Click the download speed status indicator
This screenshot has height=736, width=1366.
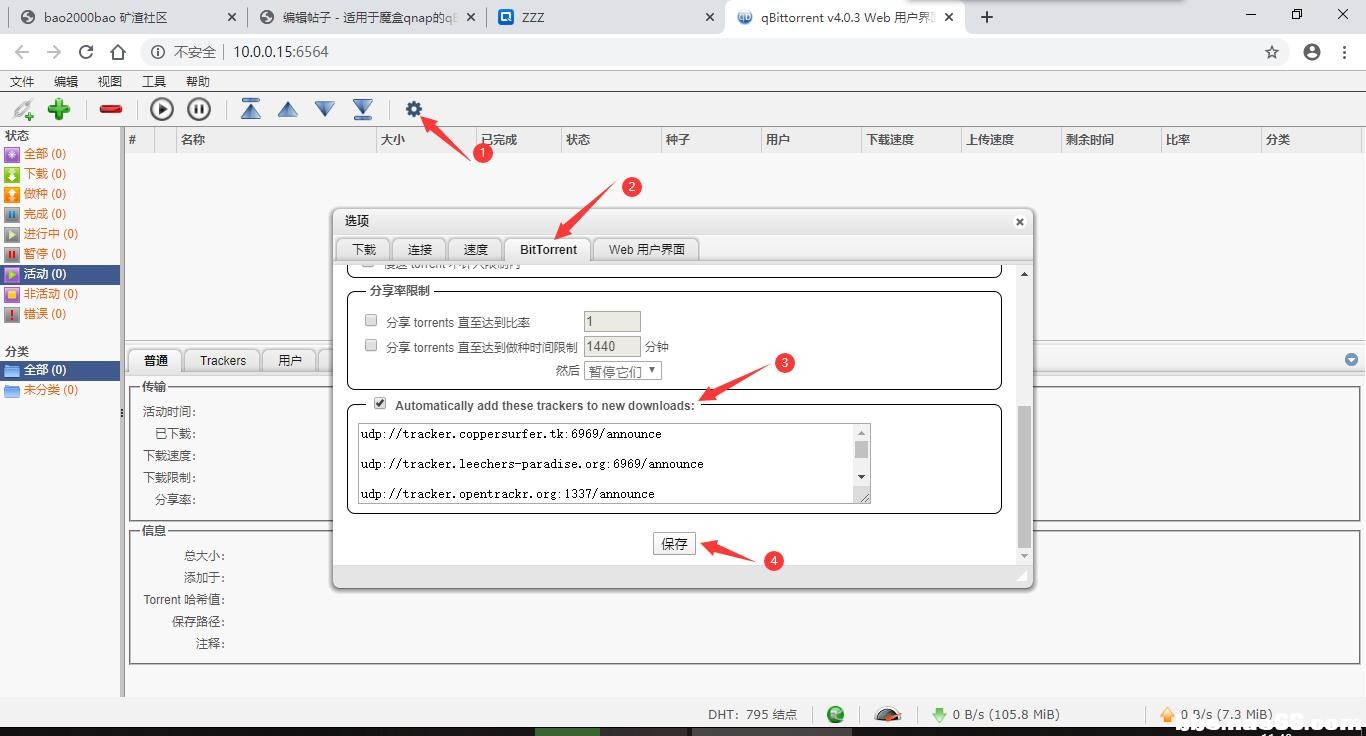996,714
